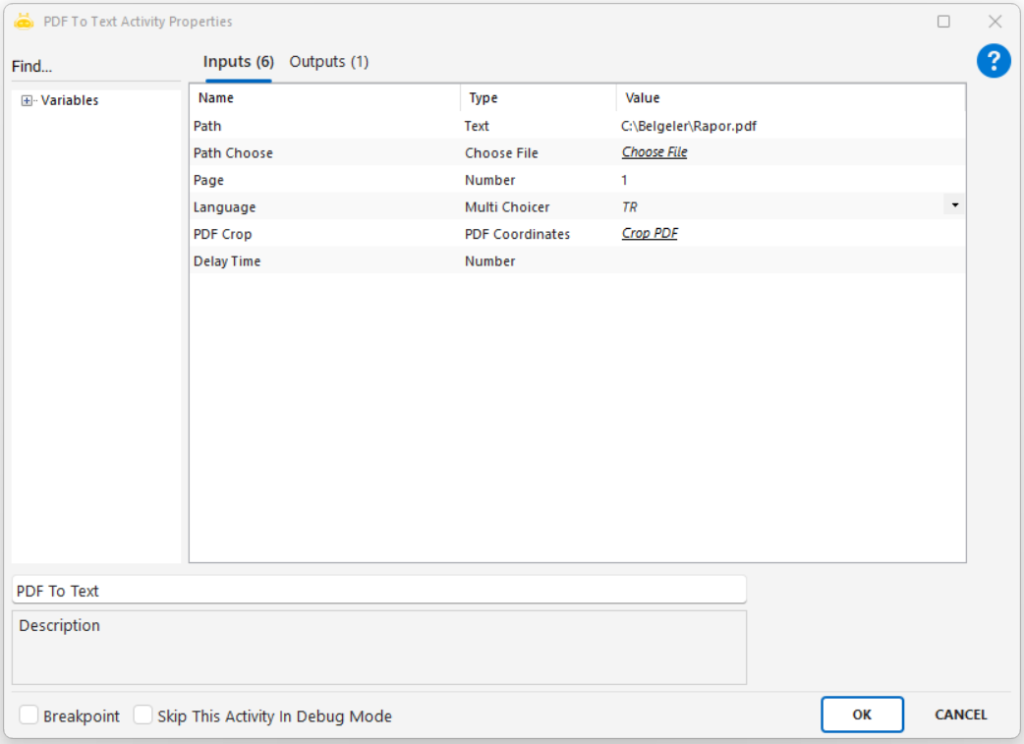The image size is (1024, 744).
Task: Click the CANCEL button
Action: point(960,714)
